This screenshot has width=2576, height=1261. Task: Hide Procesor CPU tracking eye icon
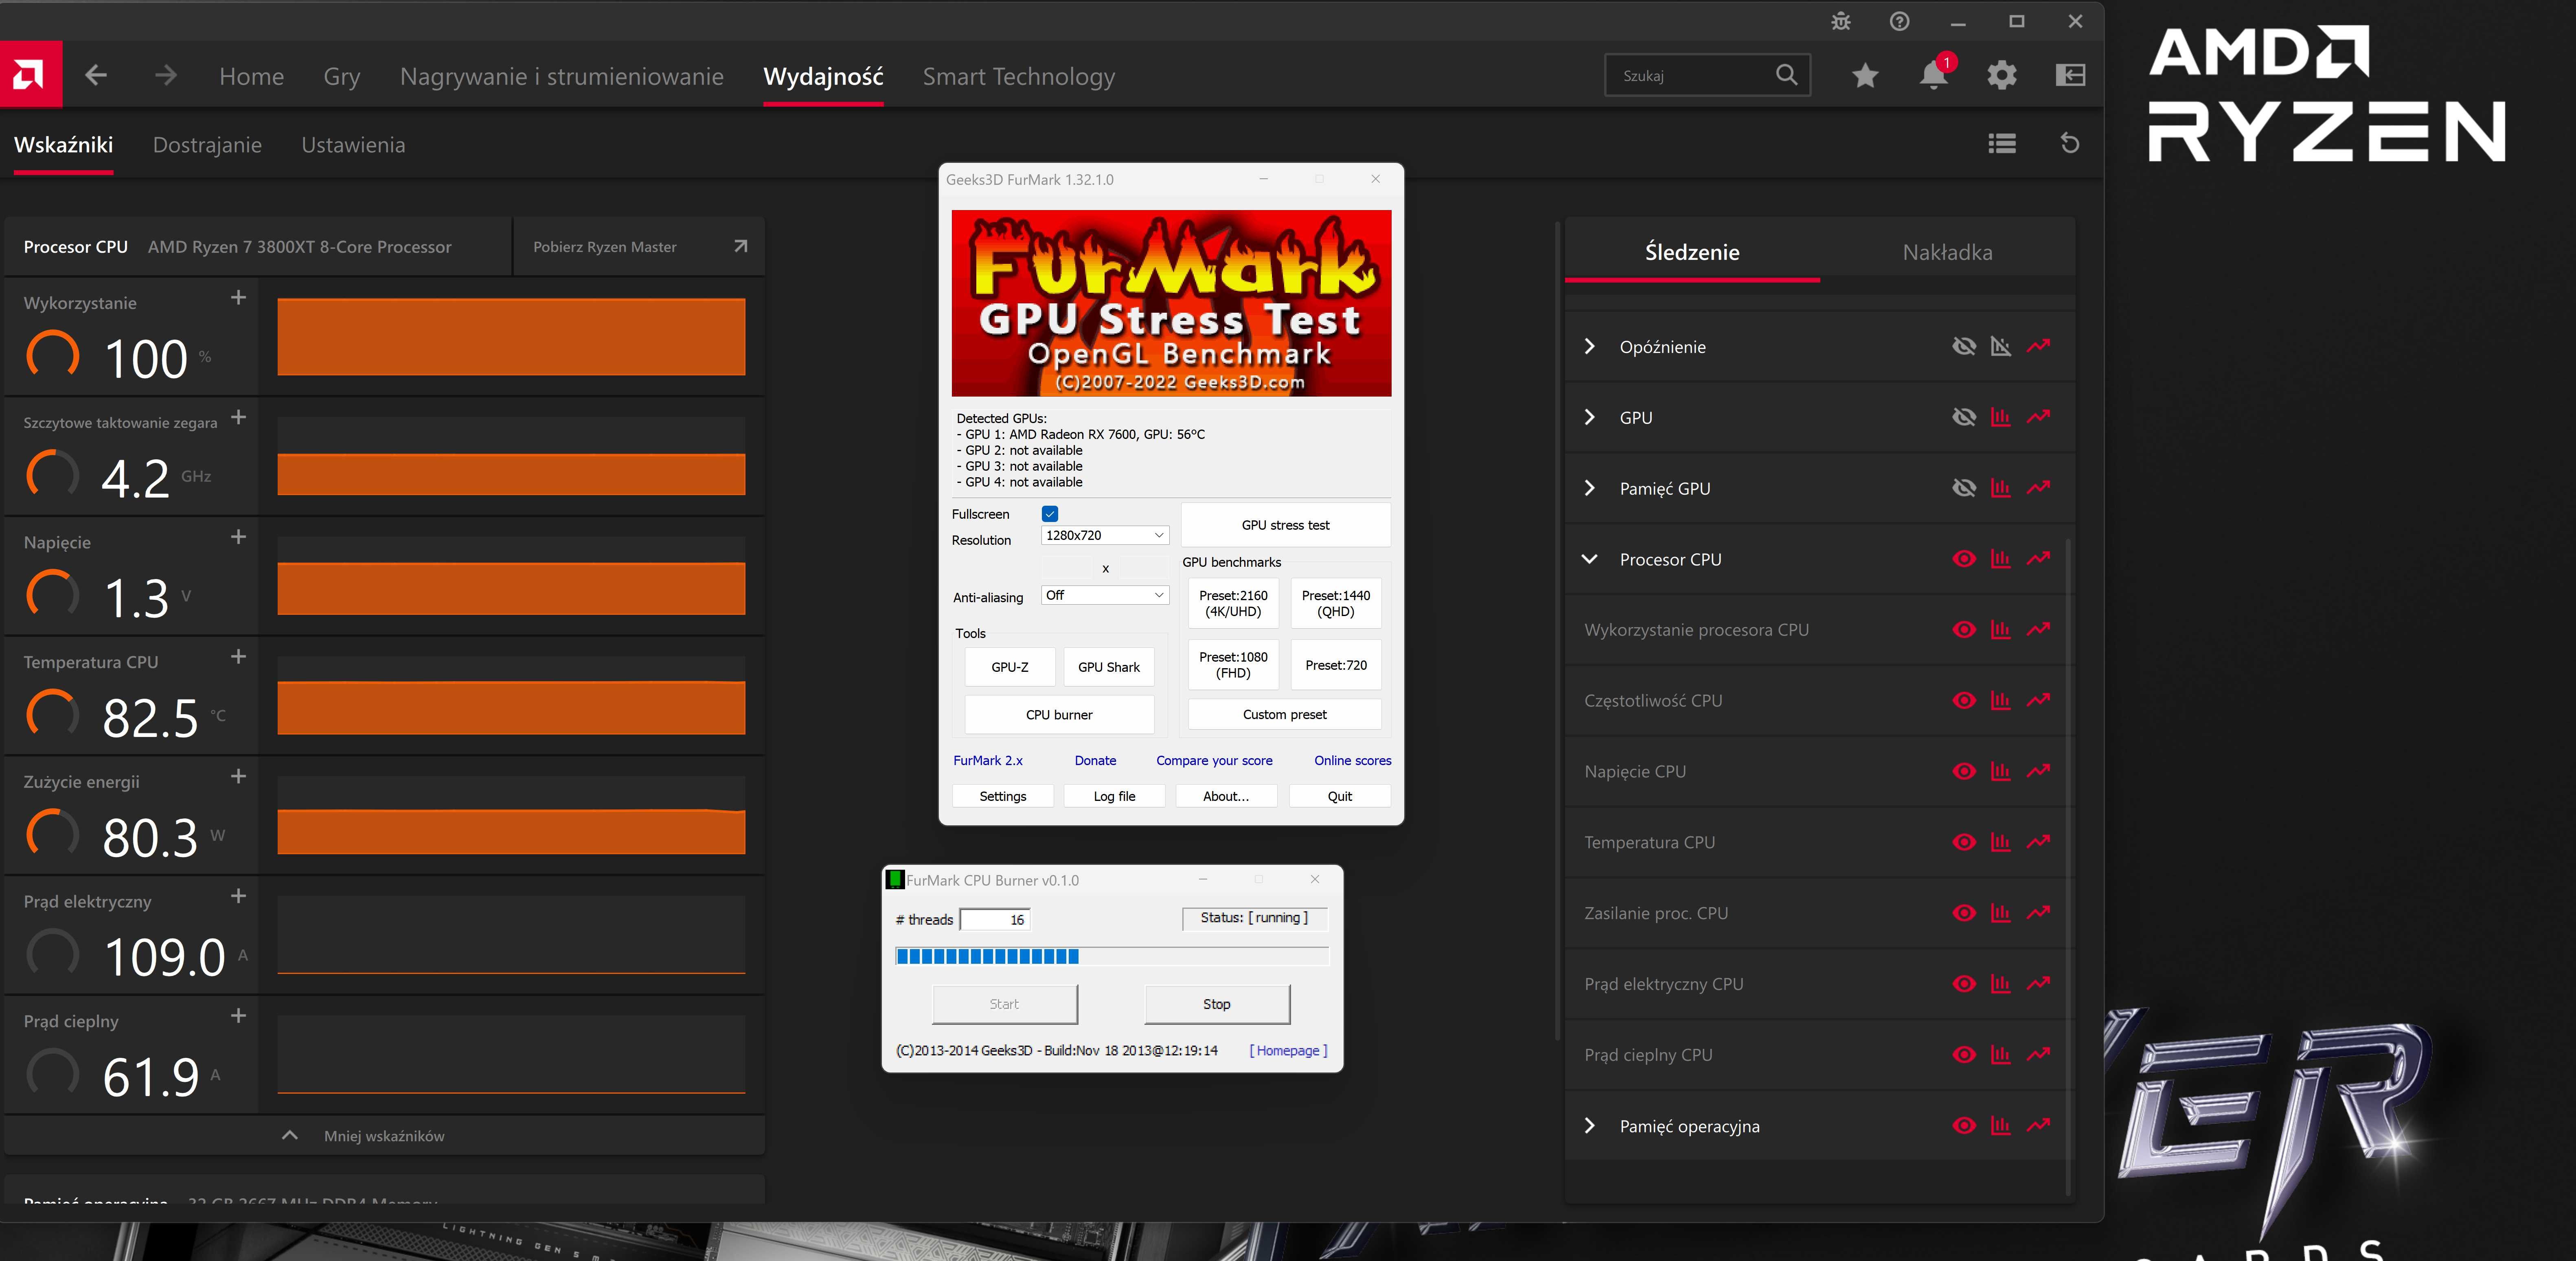pos(1964,559)
